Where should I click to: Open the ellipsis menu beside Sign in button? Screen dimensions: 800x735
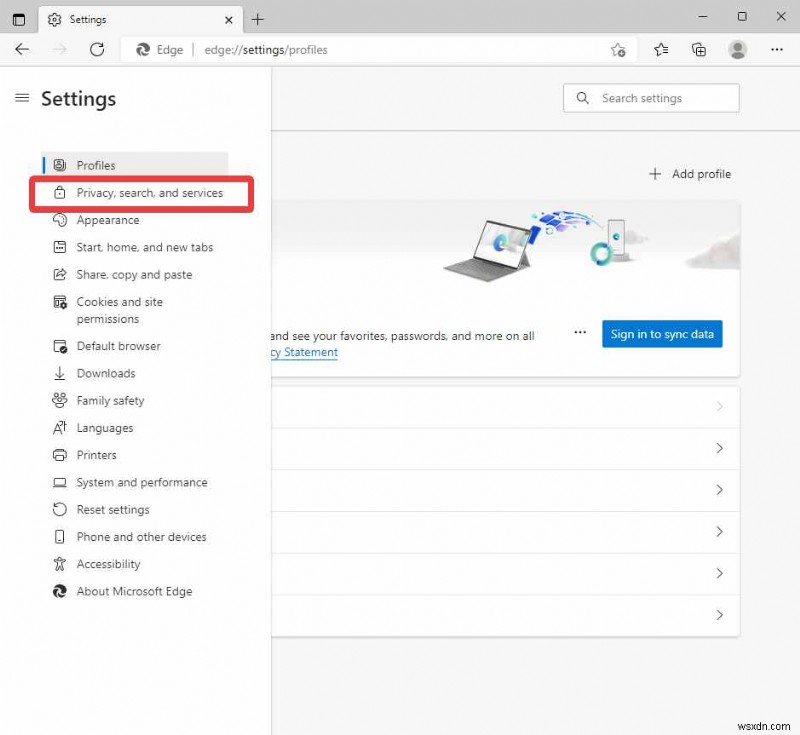tap(580, 333)
